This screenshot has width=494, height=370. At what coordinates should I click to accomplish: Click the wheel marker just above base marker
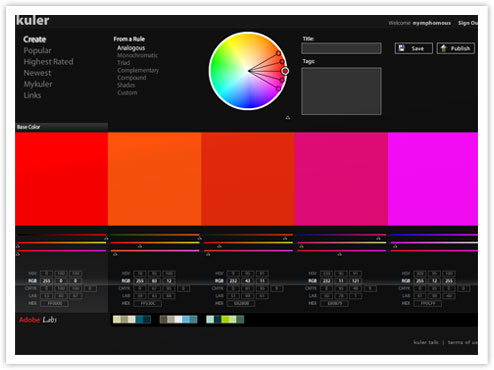(x=282, y=62)
